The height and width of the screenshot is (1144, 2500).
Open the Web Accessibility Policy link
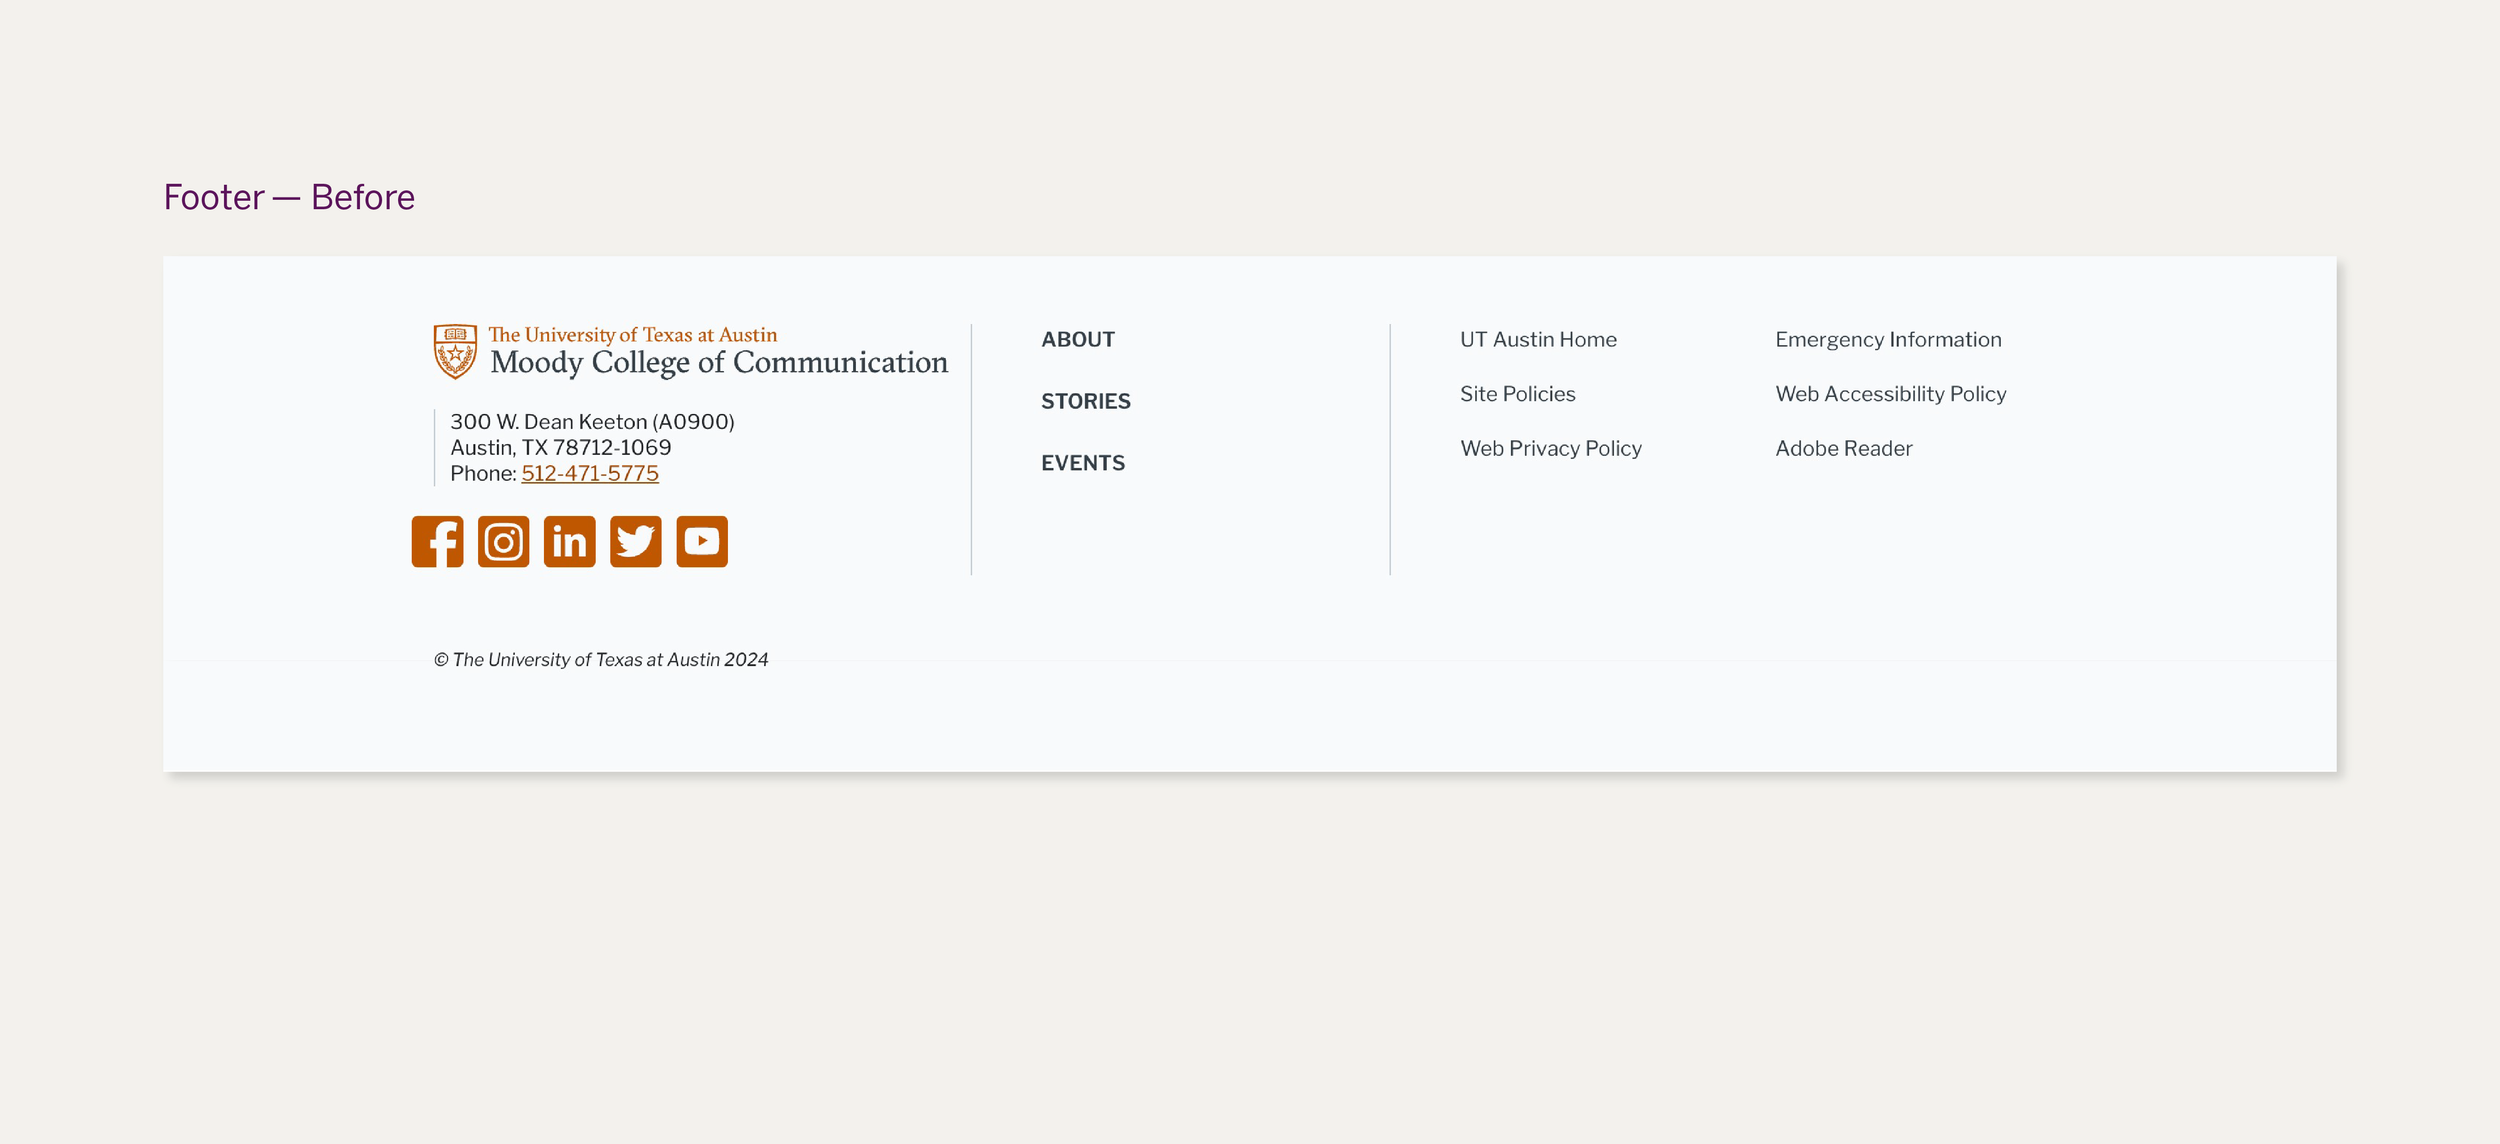[x=1890, y=394]
